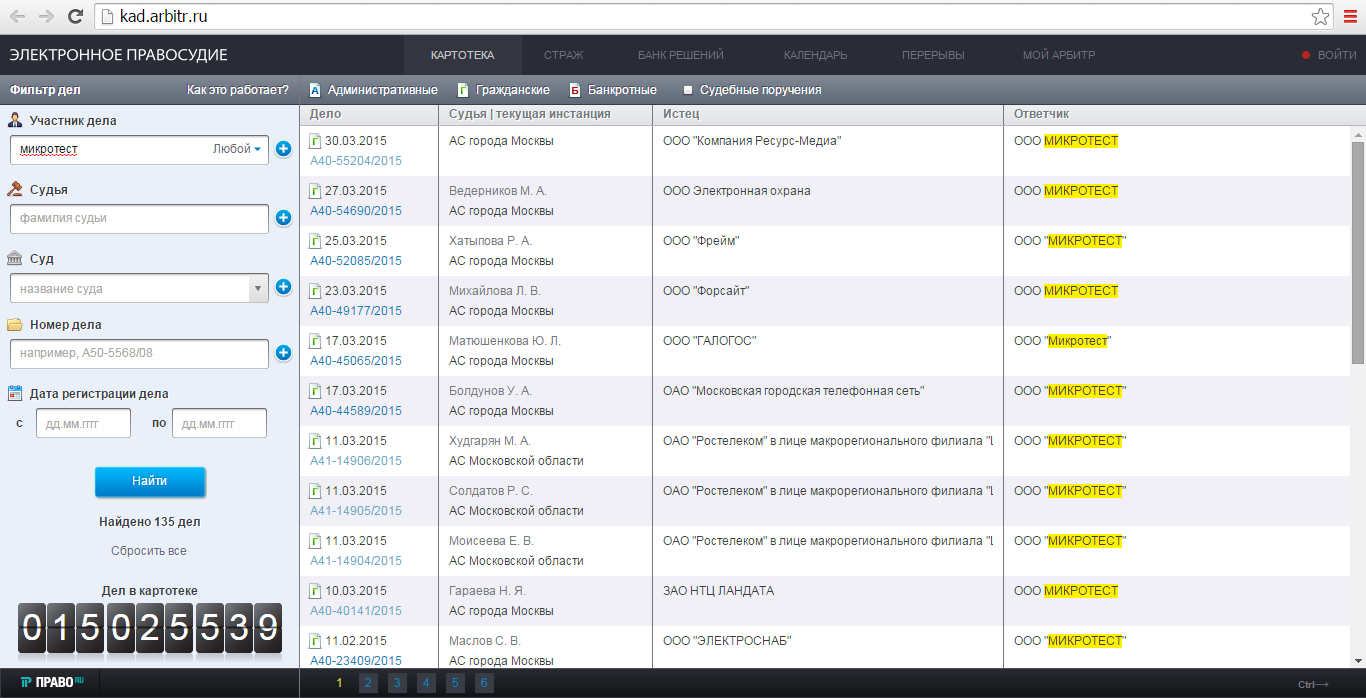Go to results page 5
This screenshot has height=698, width=1366.
[455, 684]
